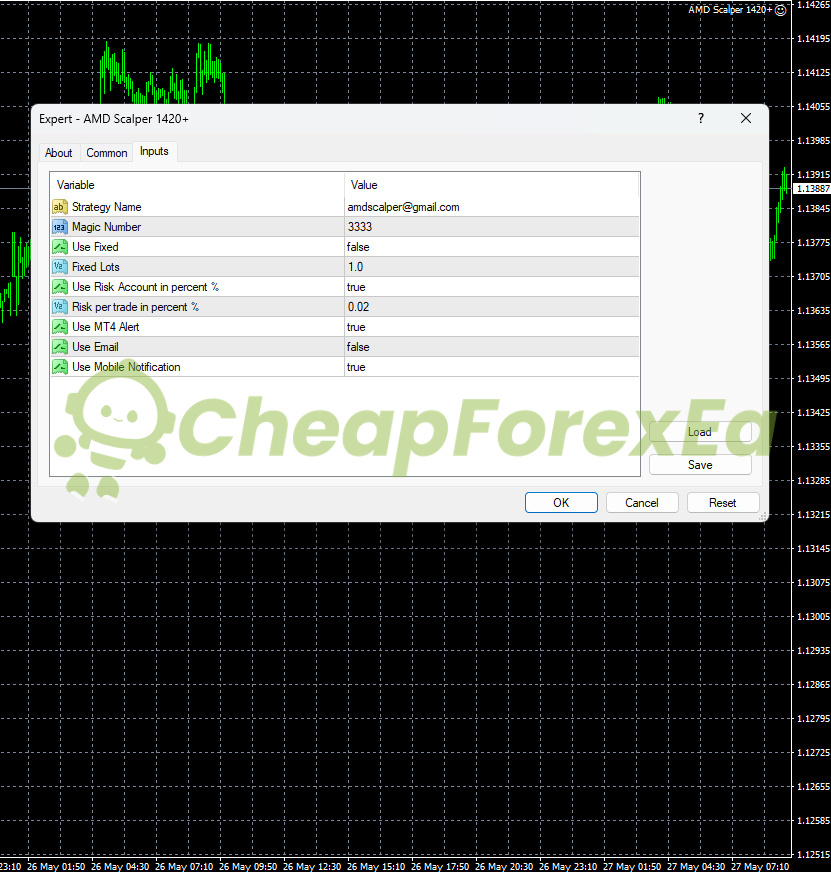Select the Use MT4 Alert label

point(106,327)
